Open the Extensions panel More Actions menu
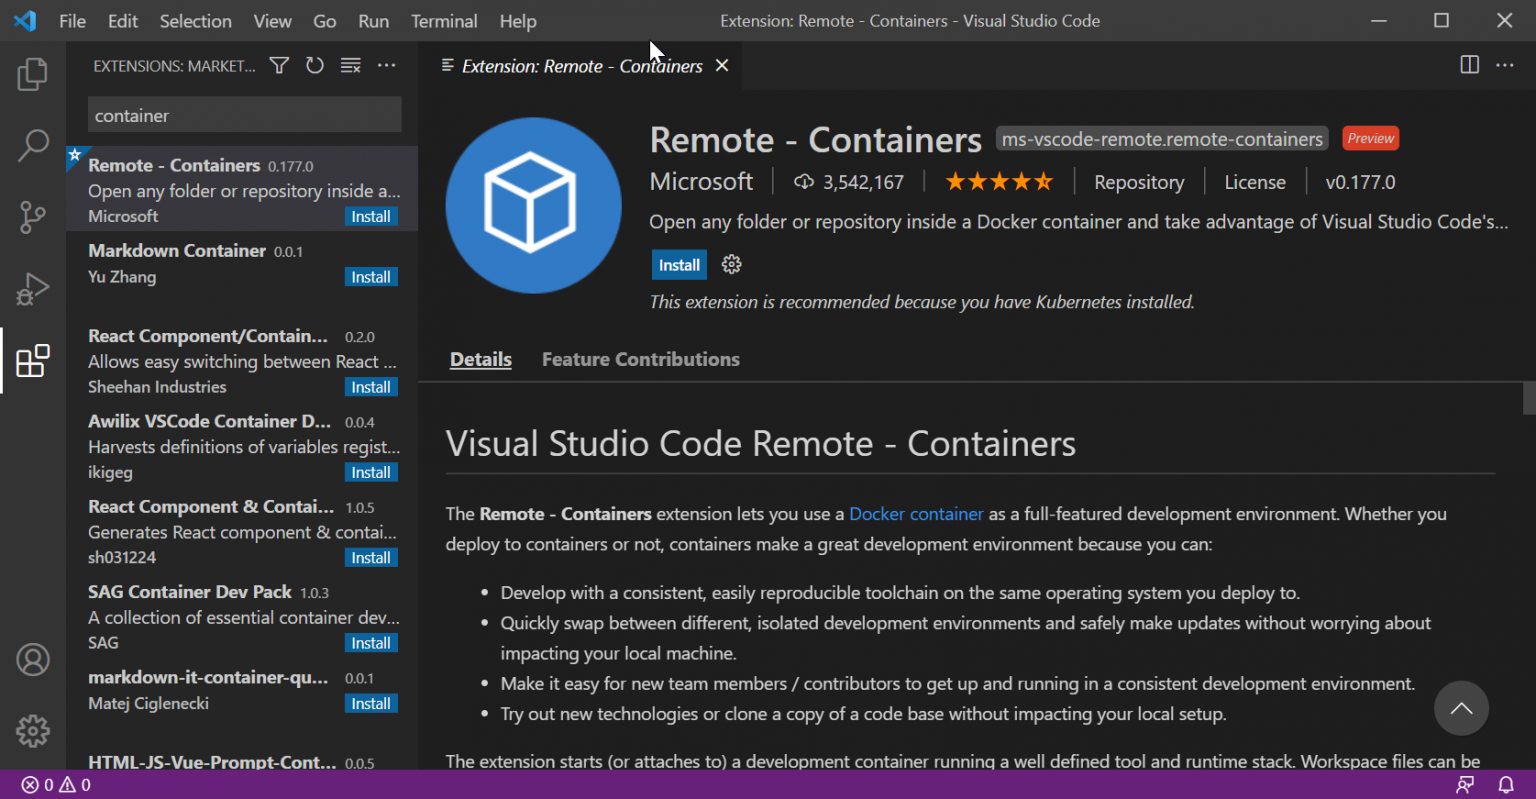 pyautogui.click(x=387, y=65)
